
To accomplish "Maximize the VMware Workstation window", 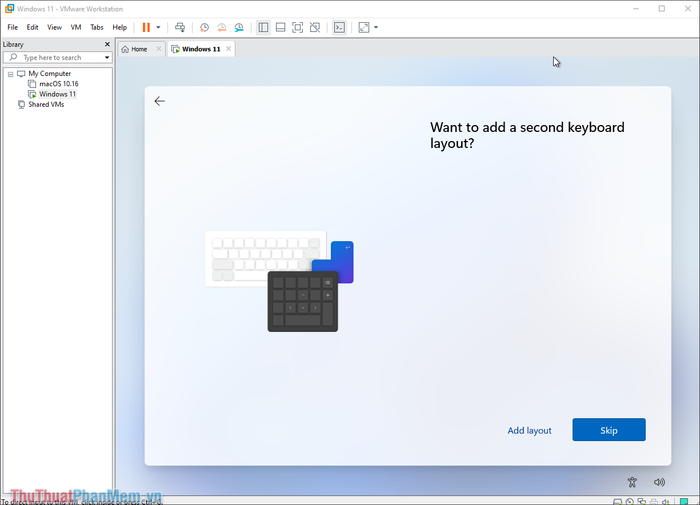I will coord(662,8).
